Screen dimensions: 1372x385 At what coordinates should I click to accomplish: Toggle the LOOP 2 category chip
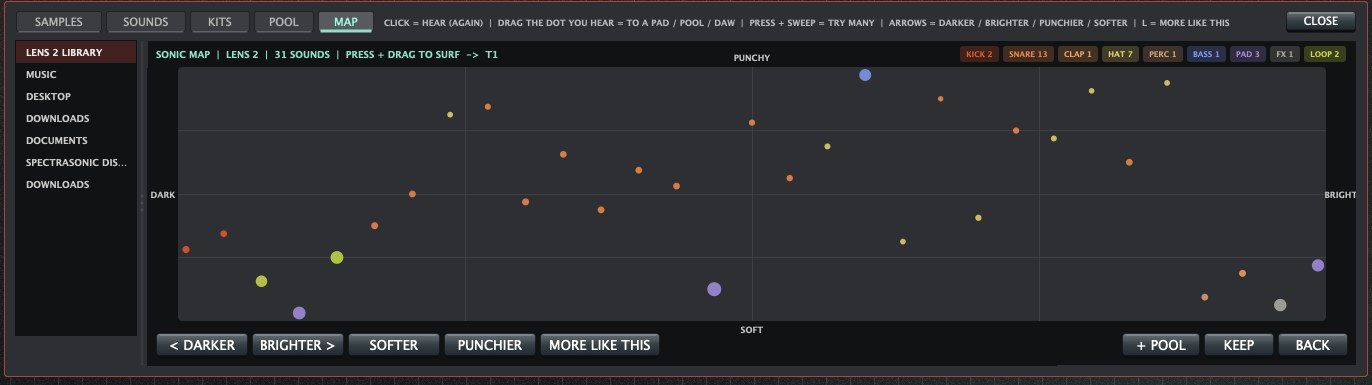pos(1324,54)
